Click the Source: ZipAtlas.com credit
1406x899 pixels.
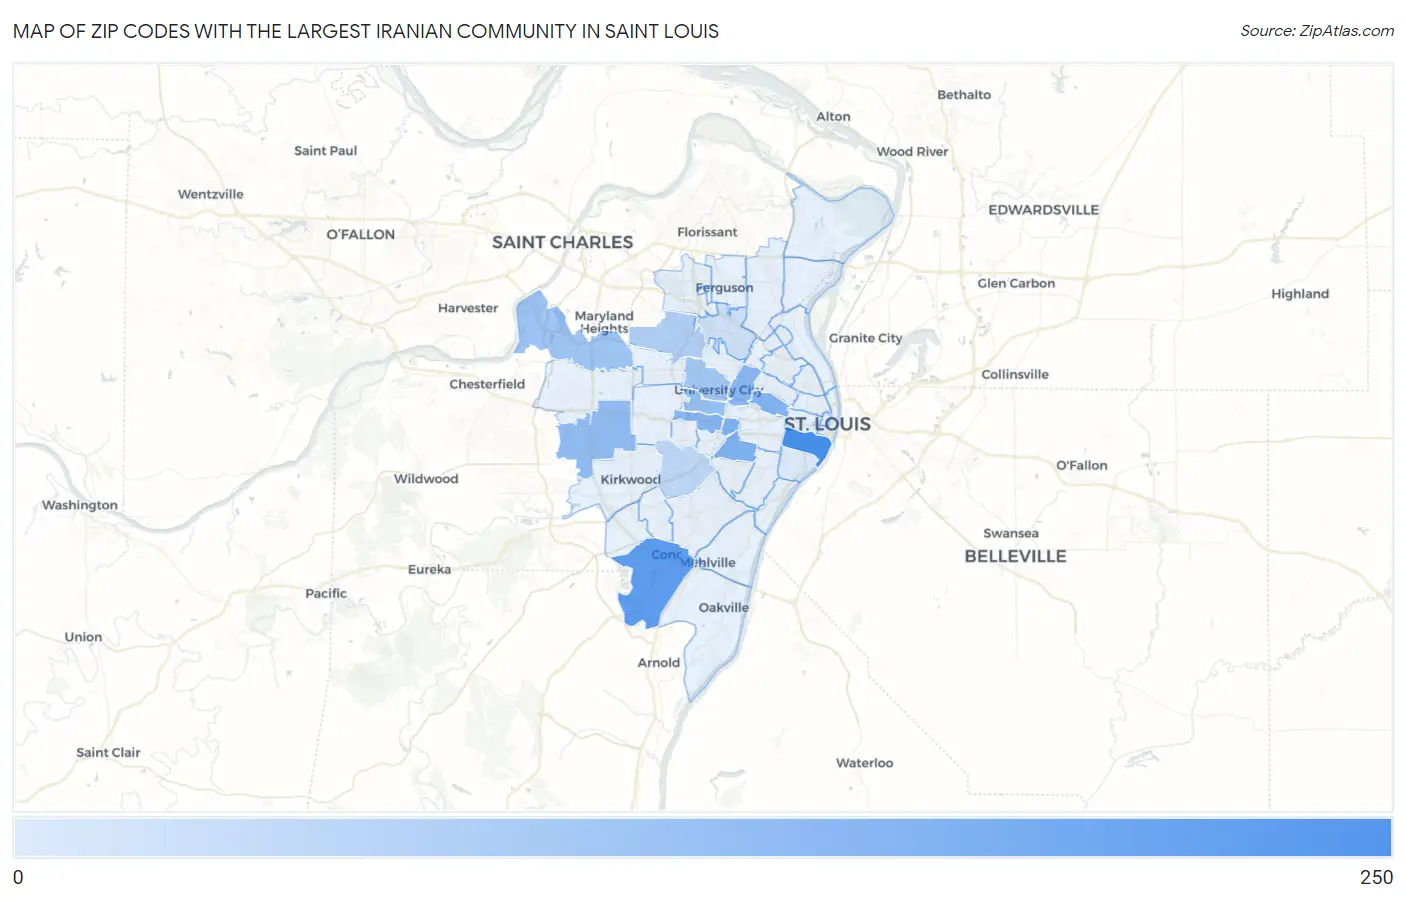(1317, 31)
